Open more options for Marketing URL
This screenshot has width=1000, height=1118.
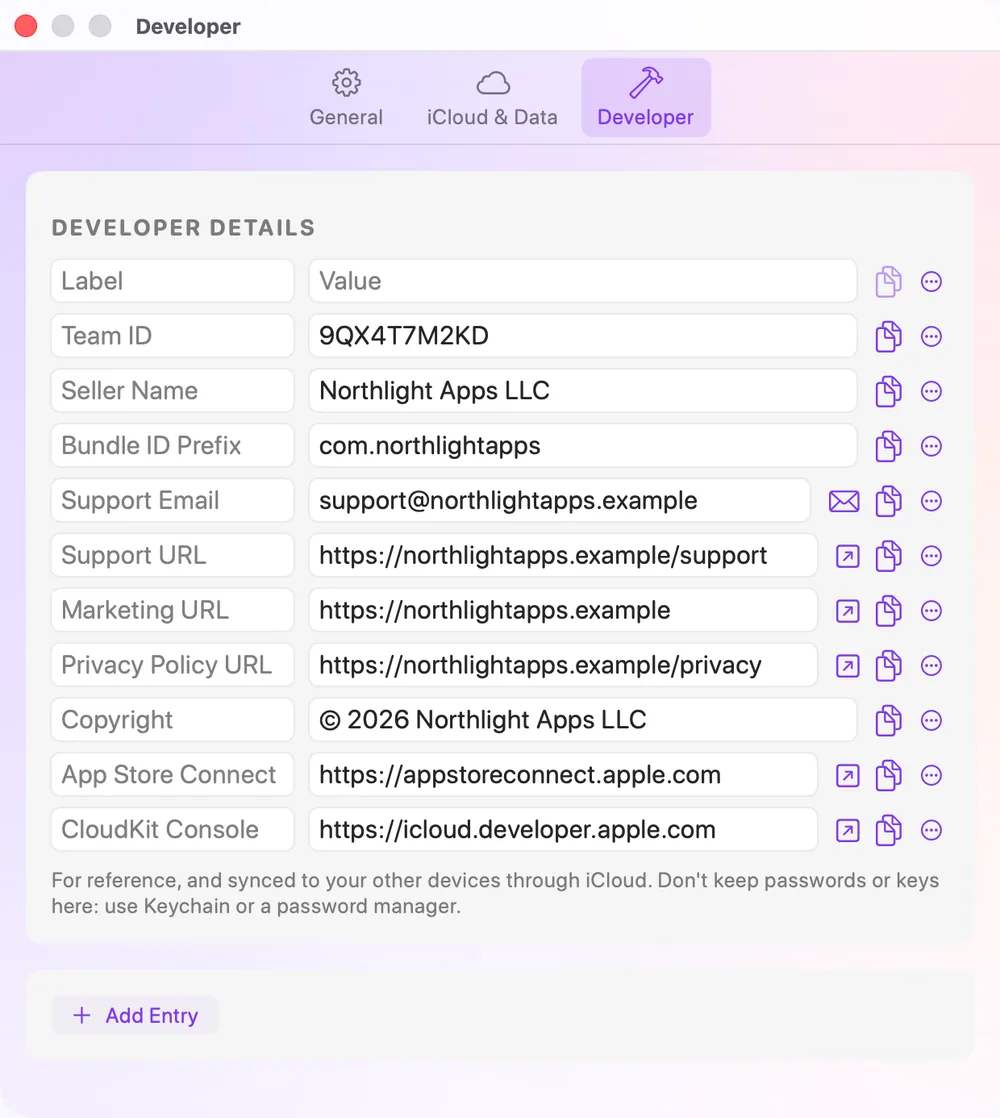click(931, 610)
